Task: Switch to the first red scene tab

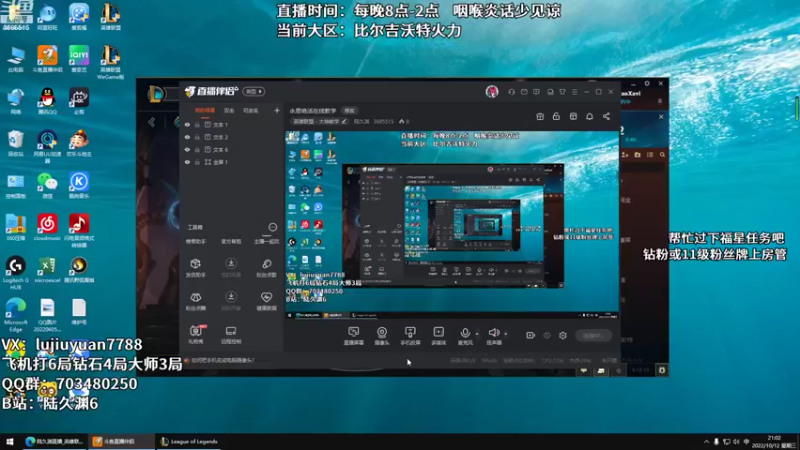Action: tap(205, 110)
